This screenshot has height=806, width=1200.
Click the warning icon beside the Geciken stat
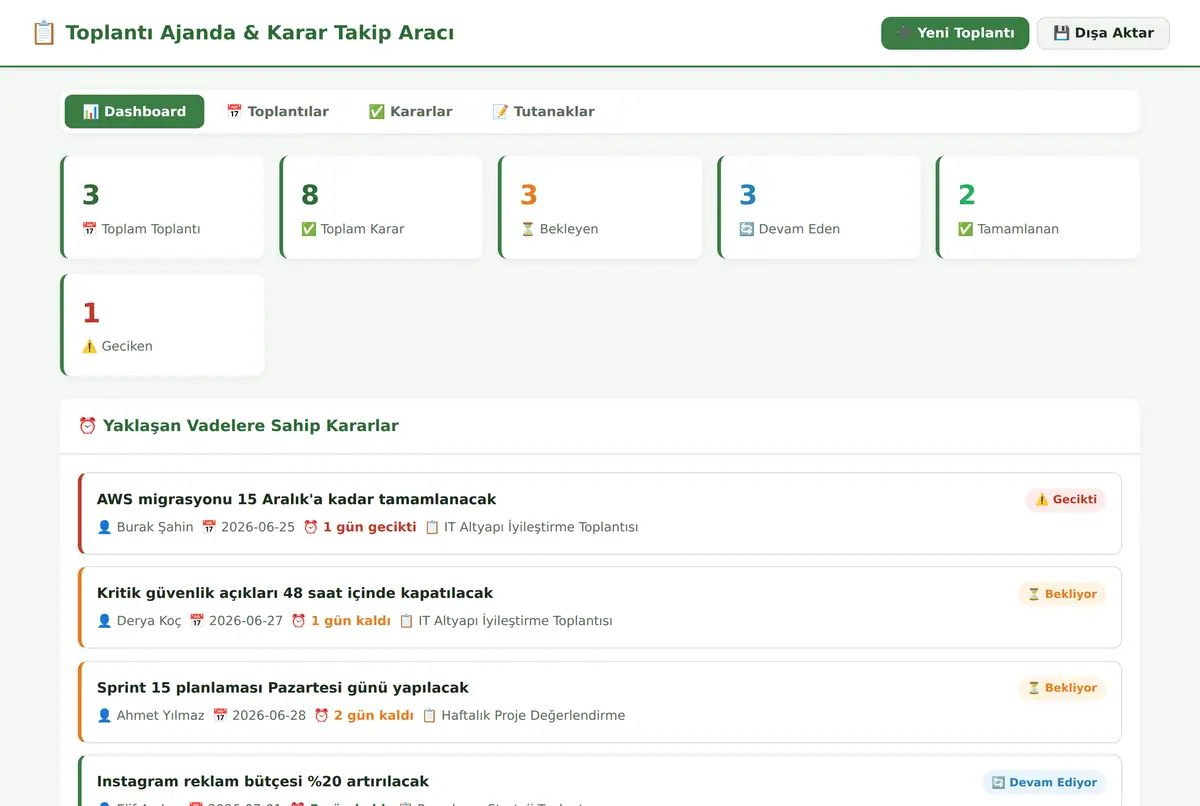[x=89, y=346]
